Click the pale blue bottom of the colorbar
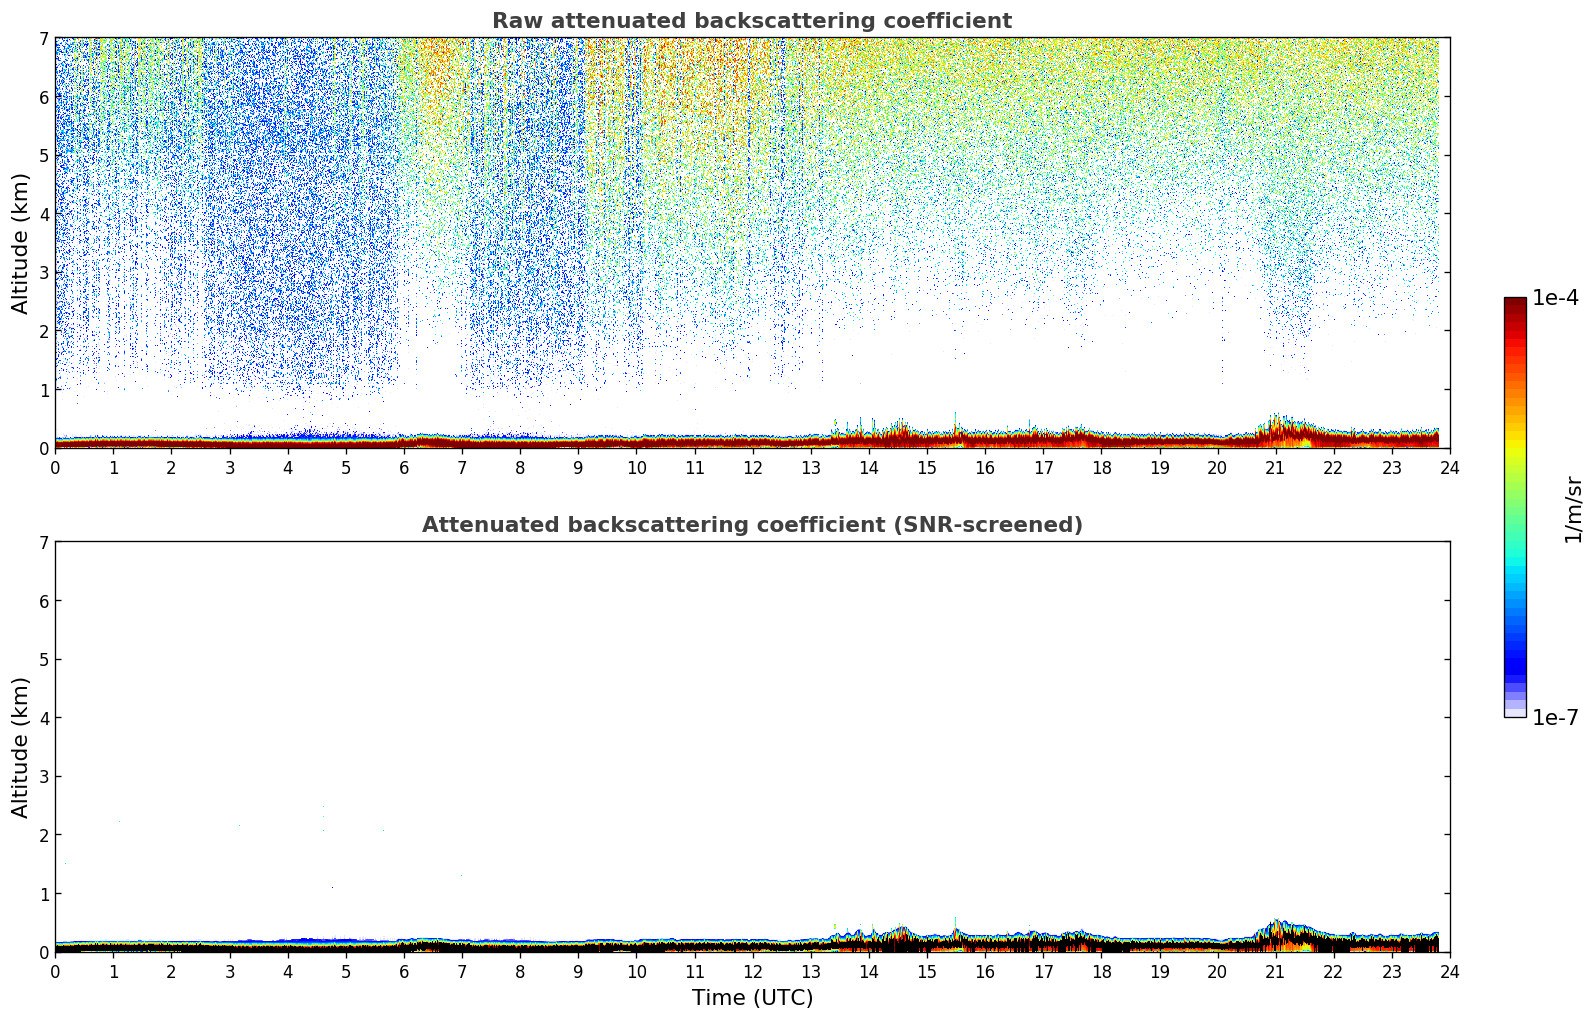 1514,710
